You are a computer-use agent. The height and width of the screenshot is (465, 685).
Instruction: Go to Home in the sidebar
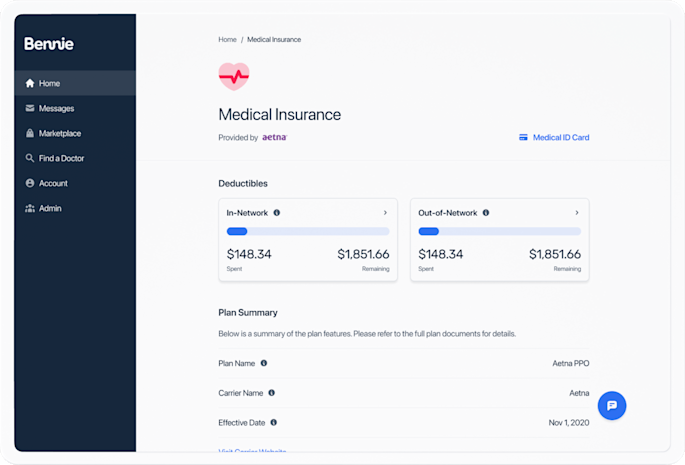point(75,83)
